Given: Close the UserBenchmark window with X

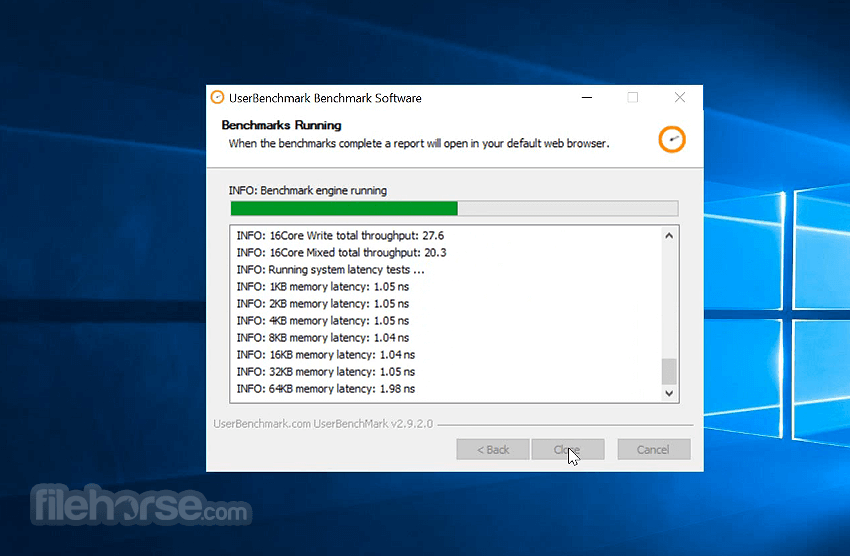Looking at the screenshot, I should pos(680,98).
